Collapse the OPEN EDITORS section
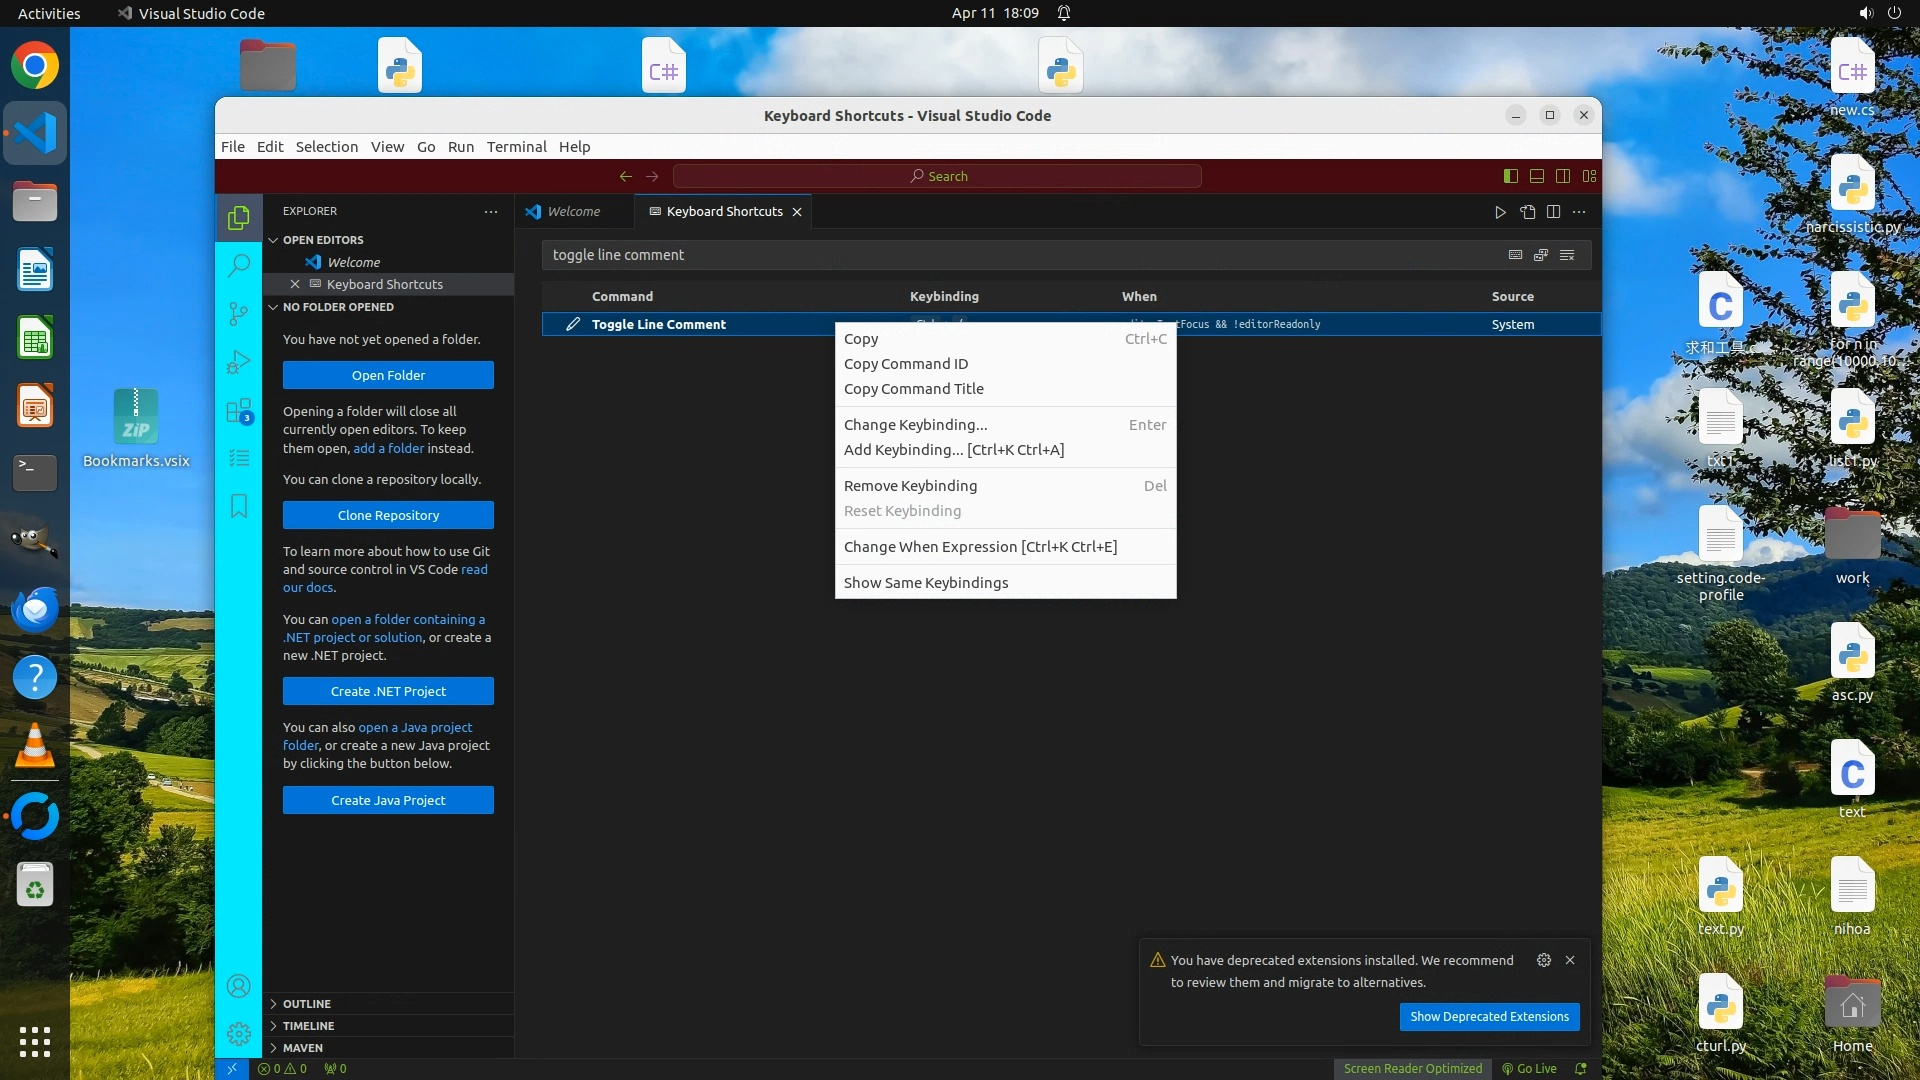This screenshot has width=1920, height=1080. (322, 240)
